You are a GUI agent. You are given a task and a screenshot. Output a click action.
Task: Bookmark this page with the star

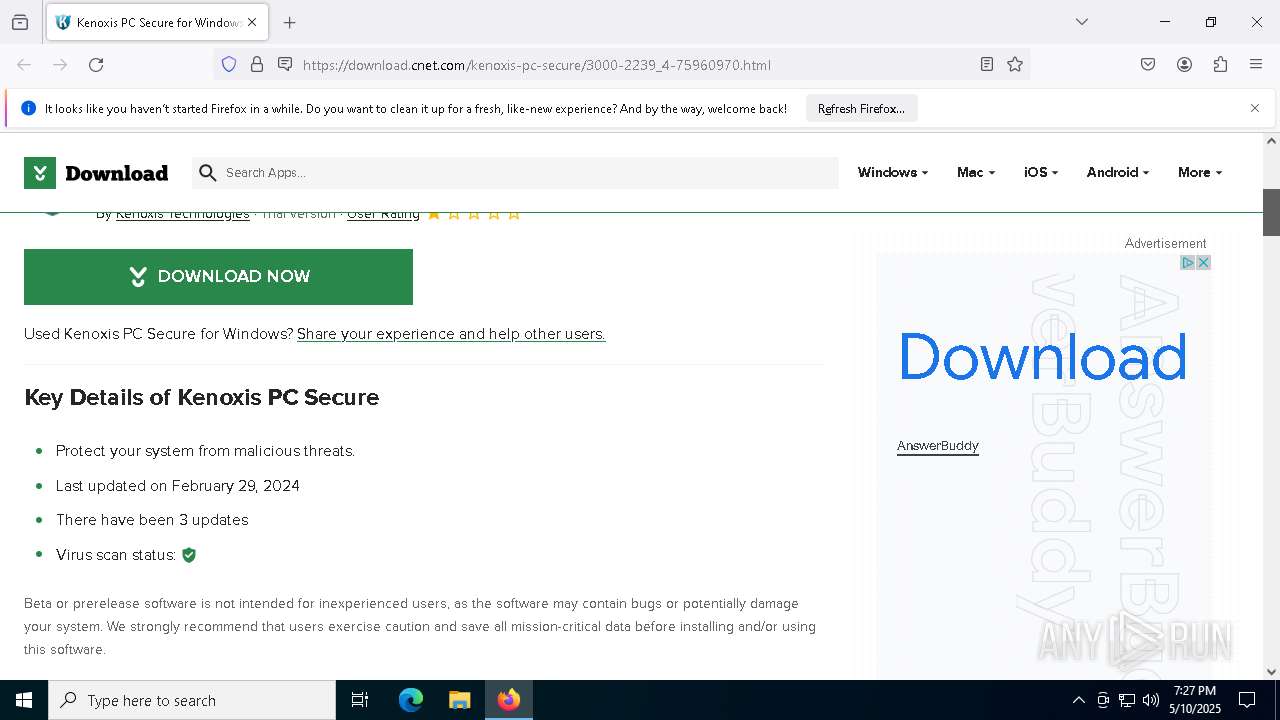(1015, 65)
